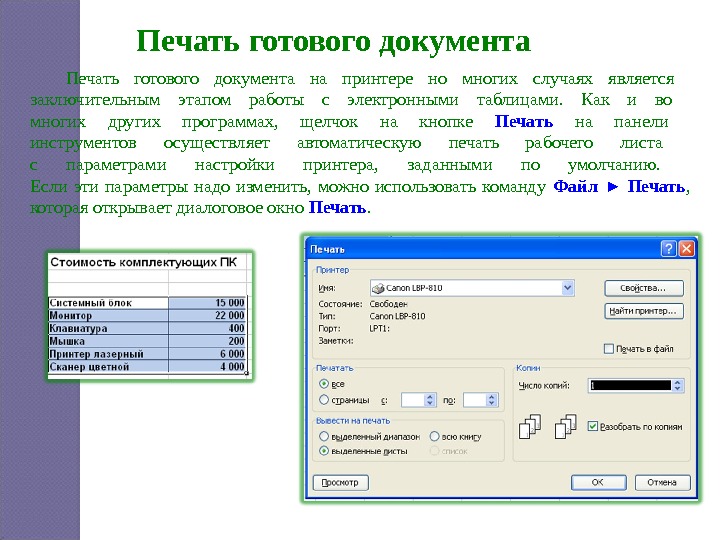
Task: Close the Печать dialog with the red X
Action: (686, 249)
